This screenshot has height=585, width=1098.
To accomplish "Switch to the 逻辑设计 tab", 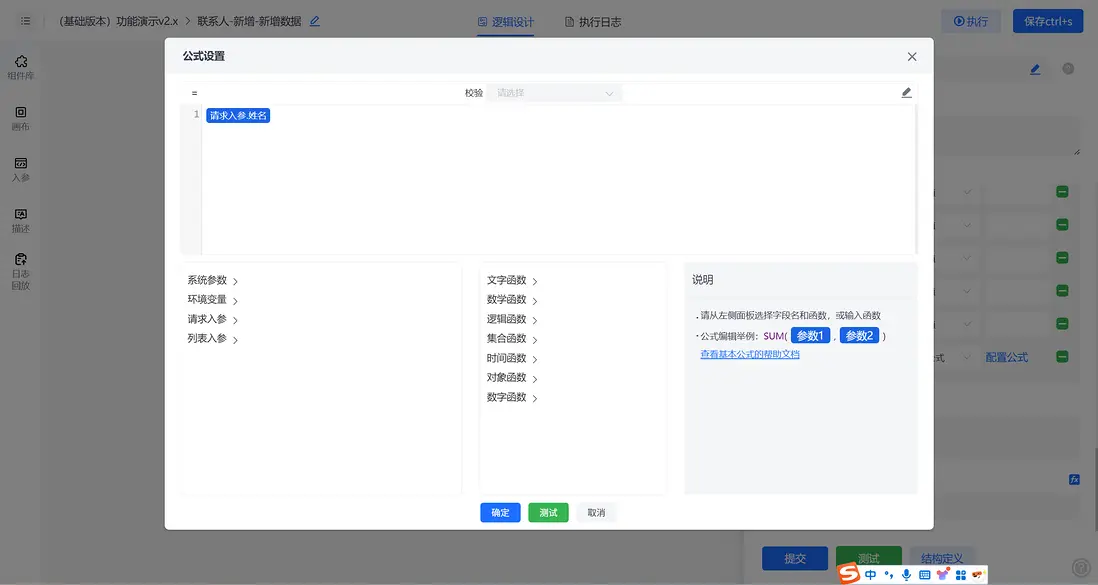I will coord(506,22).
